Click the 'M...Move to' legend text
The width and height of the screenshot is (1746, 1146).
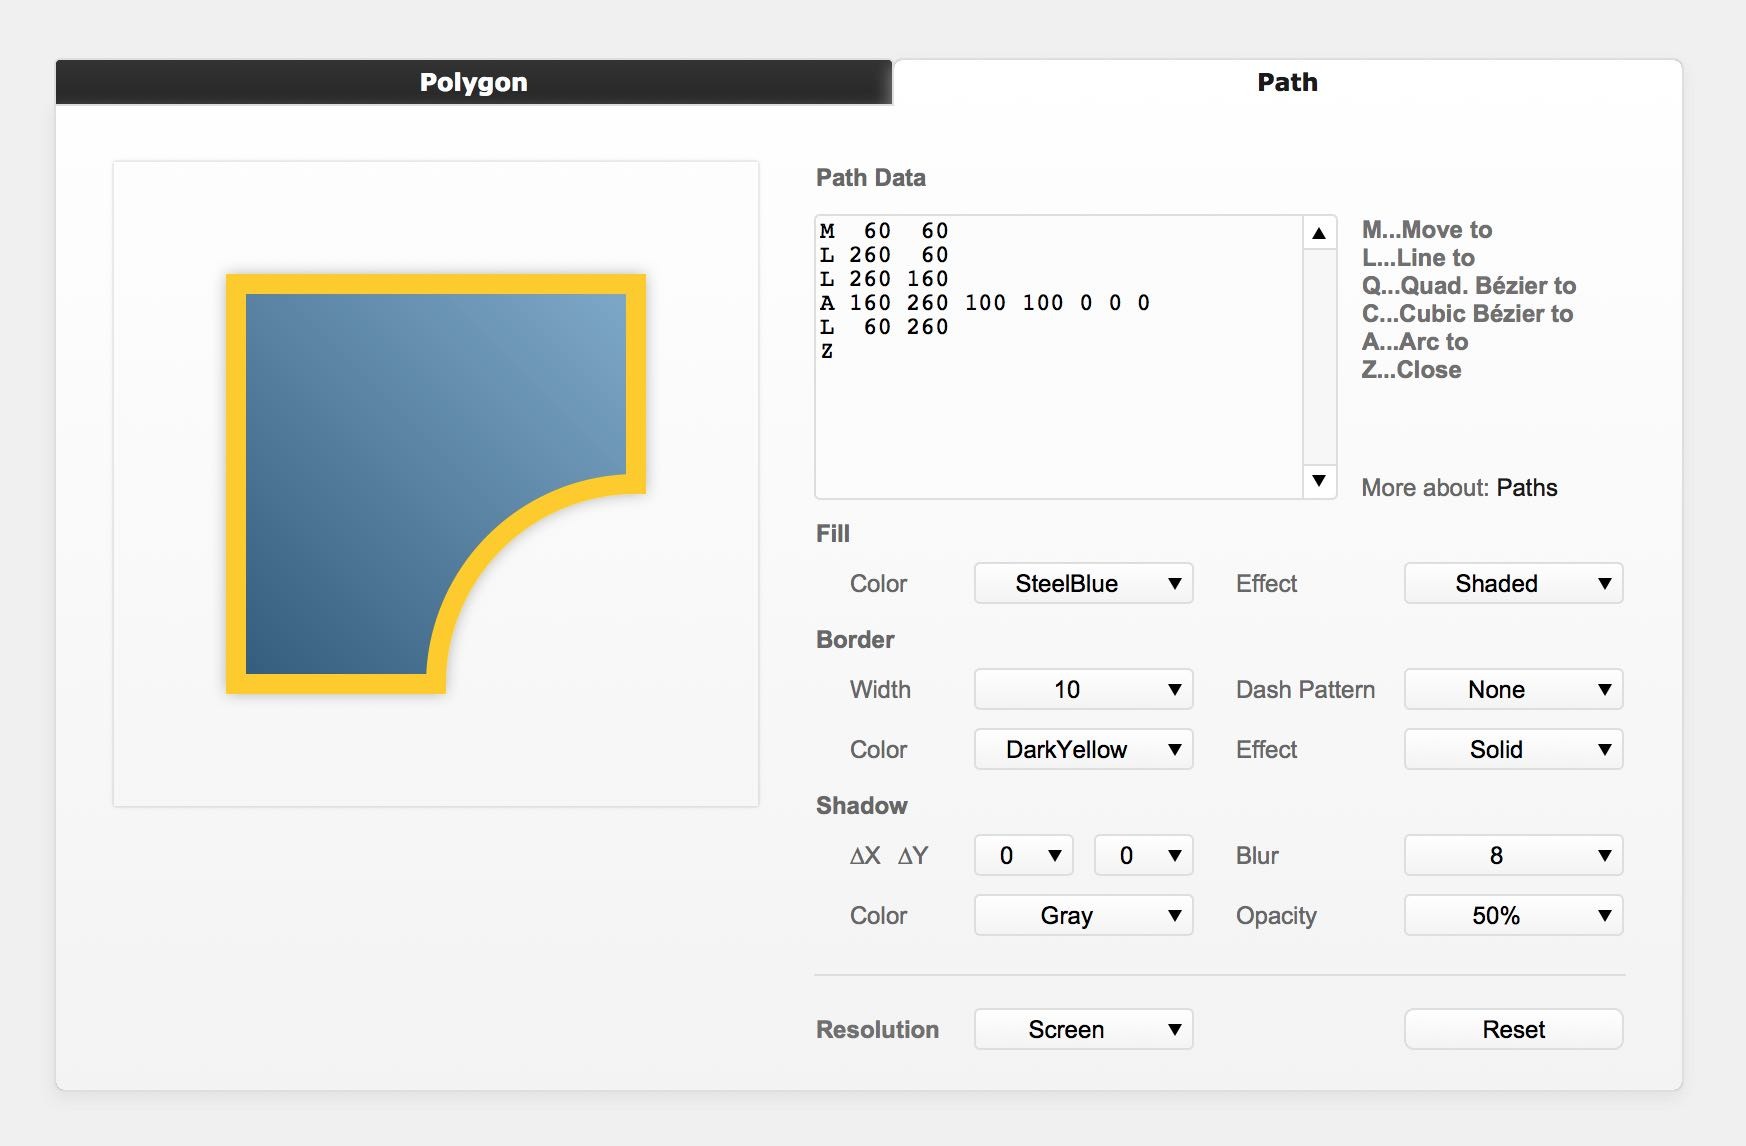[1427, 230]
